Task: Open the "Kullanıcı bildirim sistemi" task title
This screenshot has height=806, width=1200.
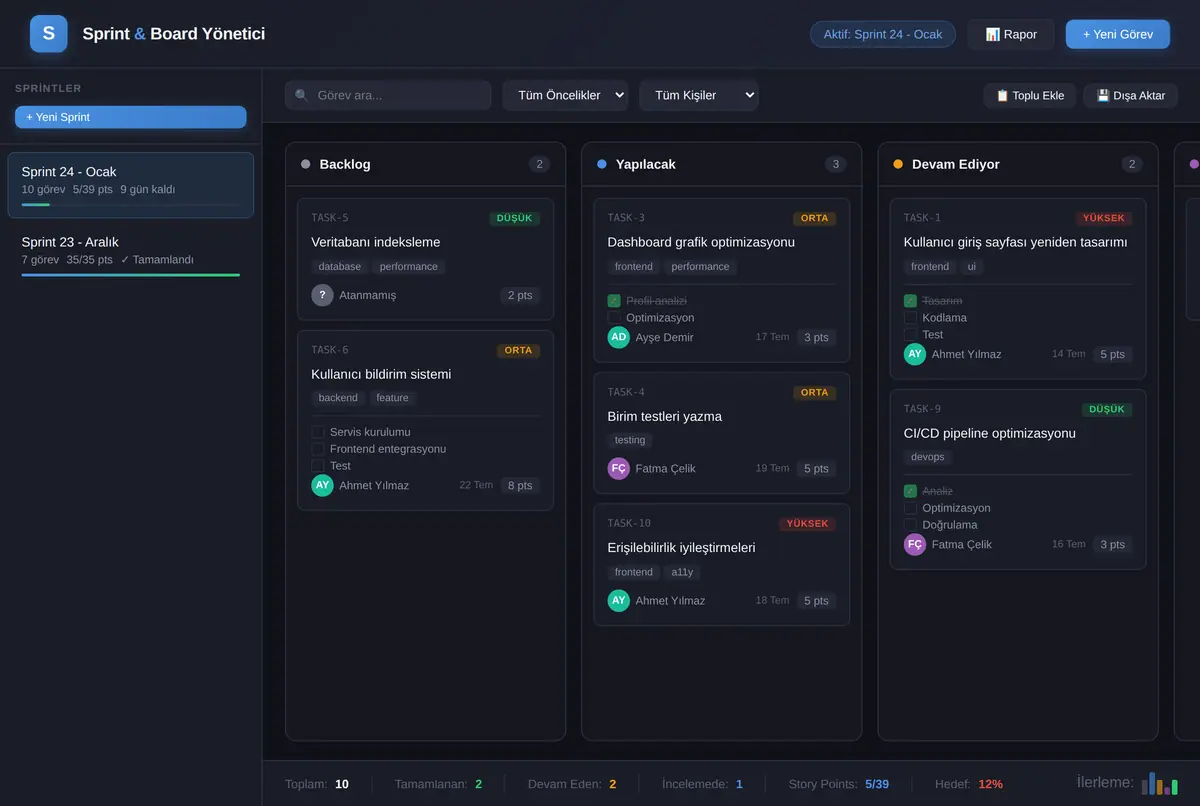Action: click(x=381, y=374)
